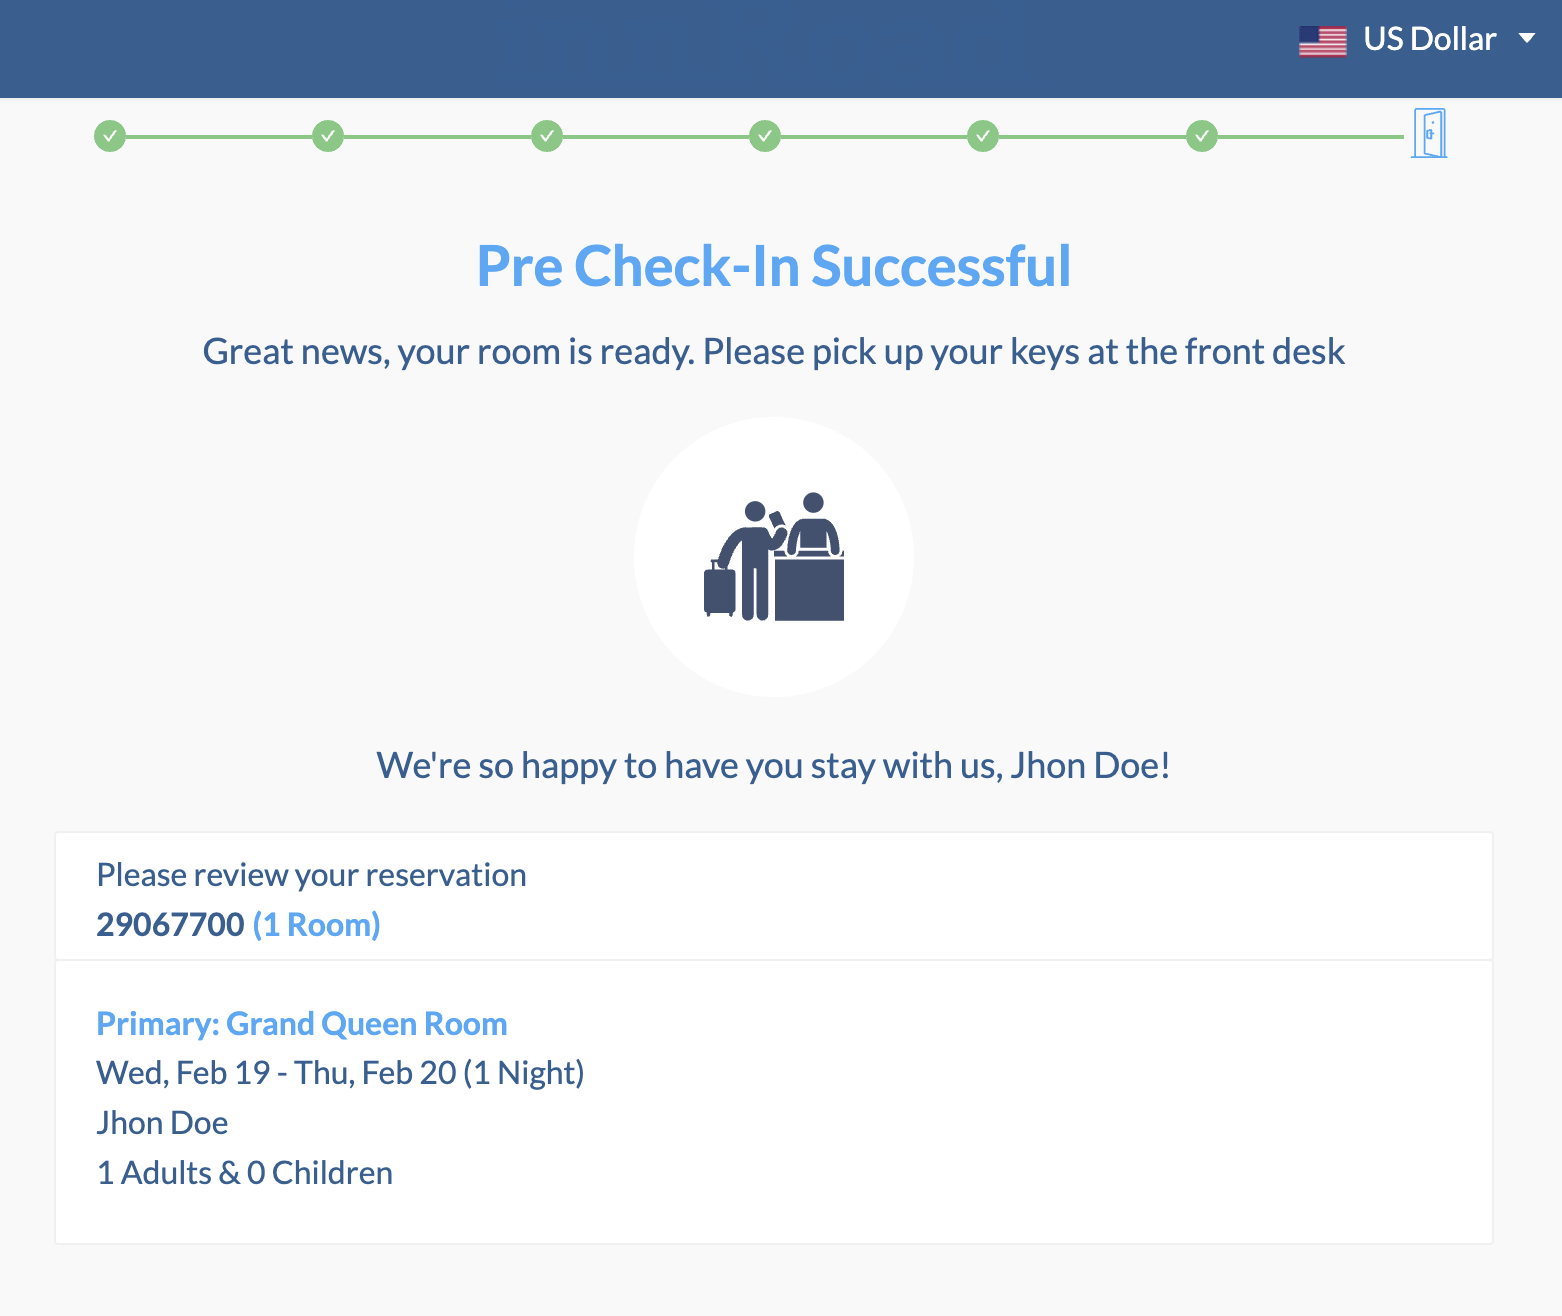This screenshot has width=1562, height=1316.
Task: Click the '1 Adults & 0 Children' text
Action: (x=245, y=1173)
